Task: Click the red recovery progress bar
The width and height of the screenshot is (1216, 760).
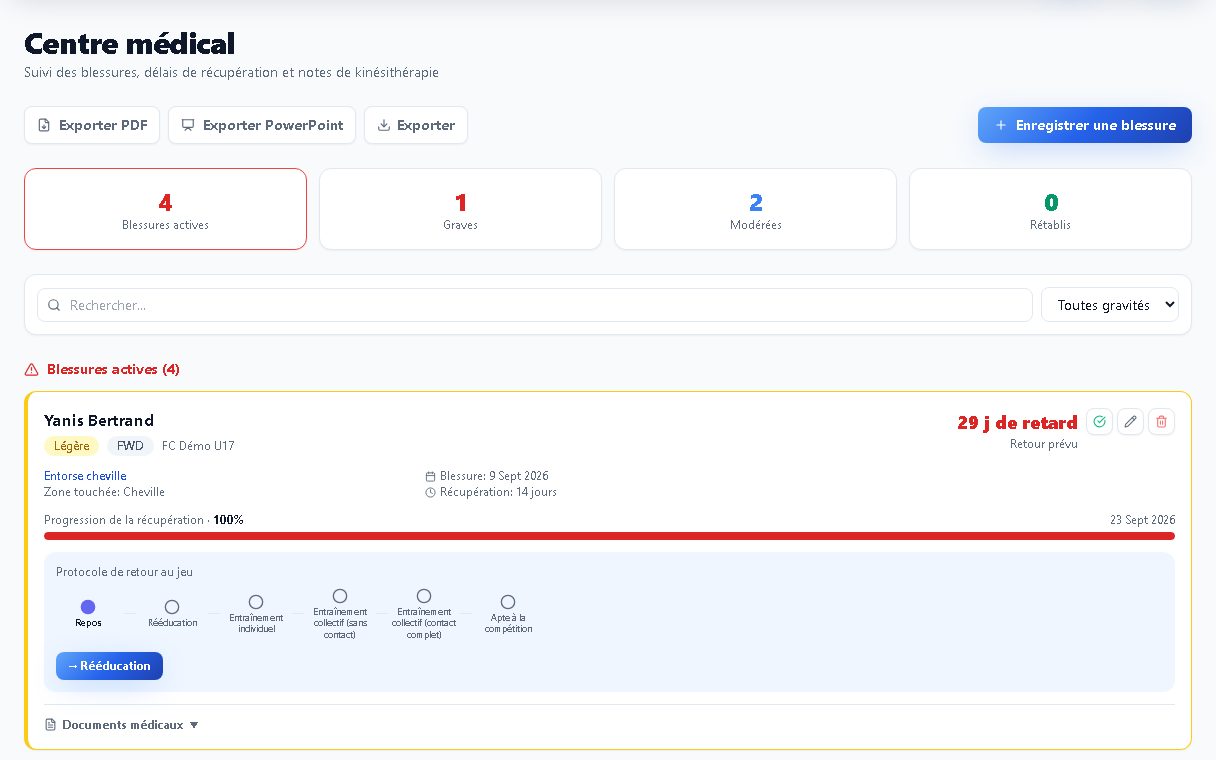Action: pos(609,536)
